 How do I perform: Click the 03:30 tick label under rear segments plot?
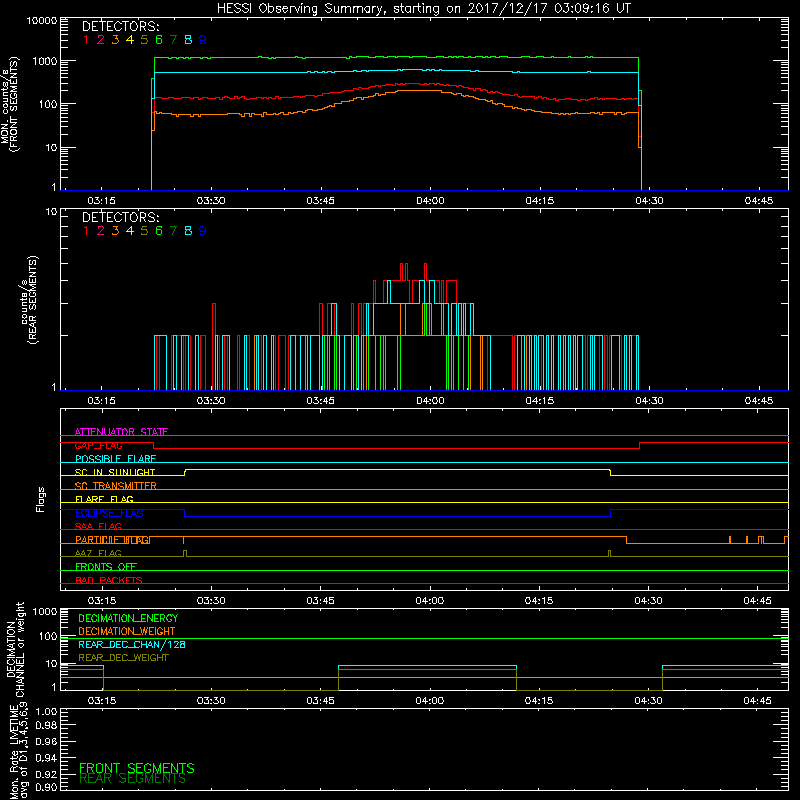point(211,401)
